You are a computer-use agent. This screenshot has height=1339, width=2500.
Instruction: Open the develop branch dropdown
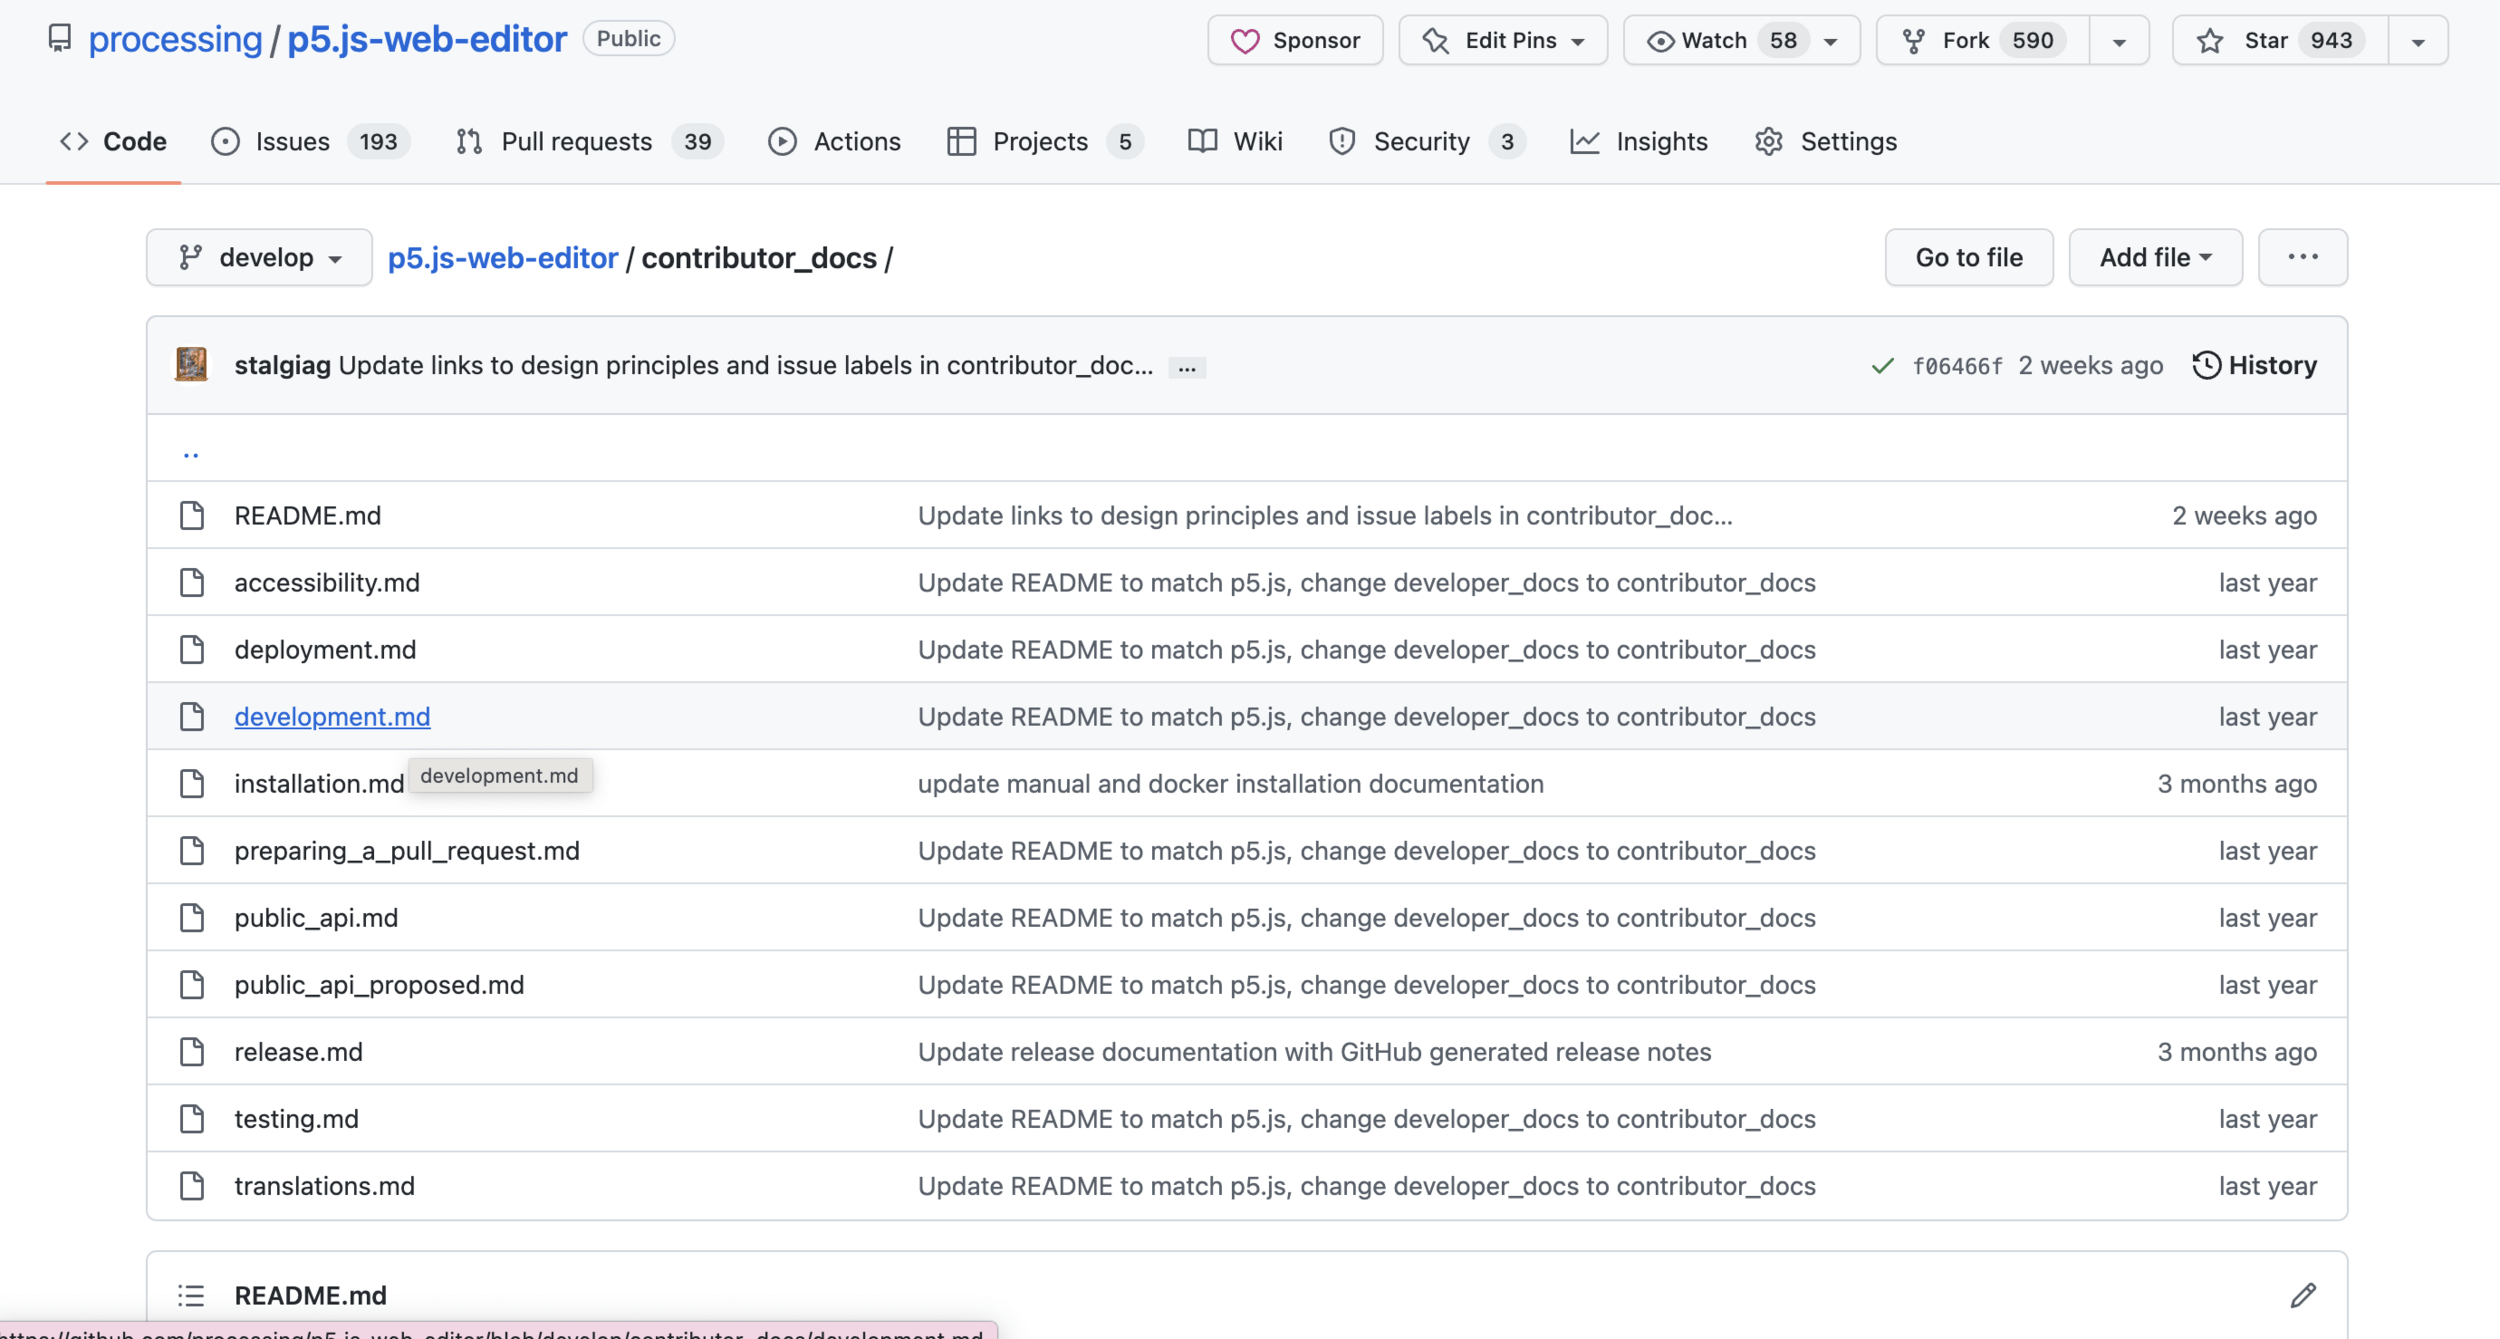point(259,257)
